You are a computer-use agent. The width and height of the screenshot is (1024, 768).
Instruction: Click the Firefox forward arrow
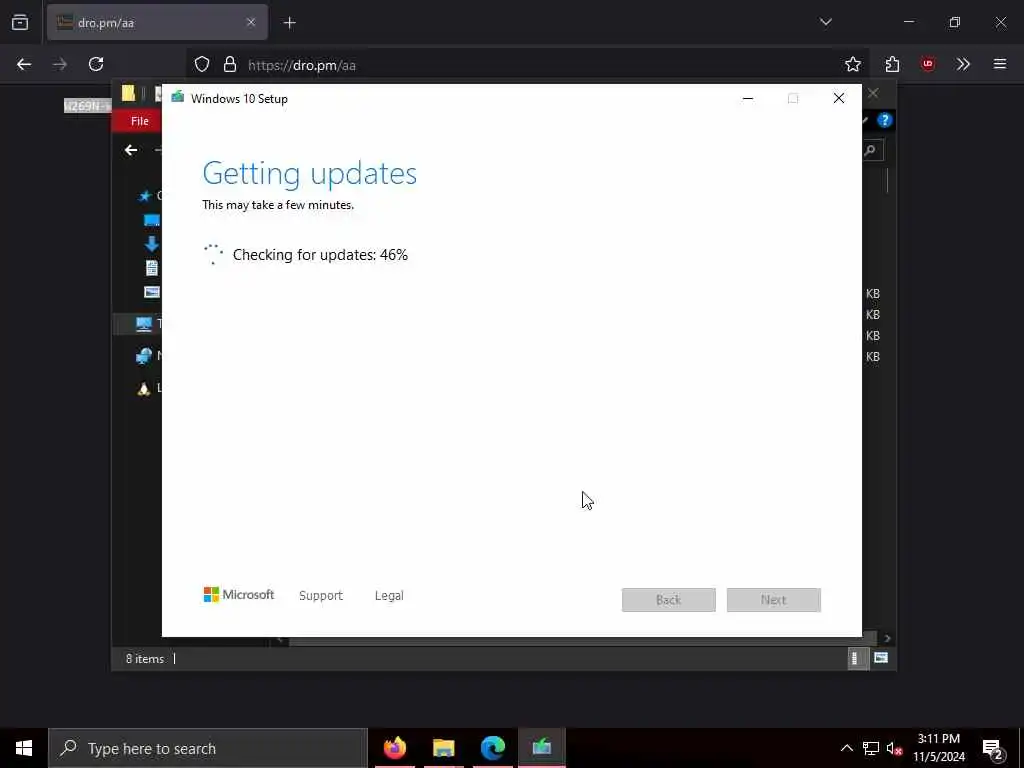(x=60, y=64)
